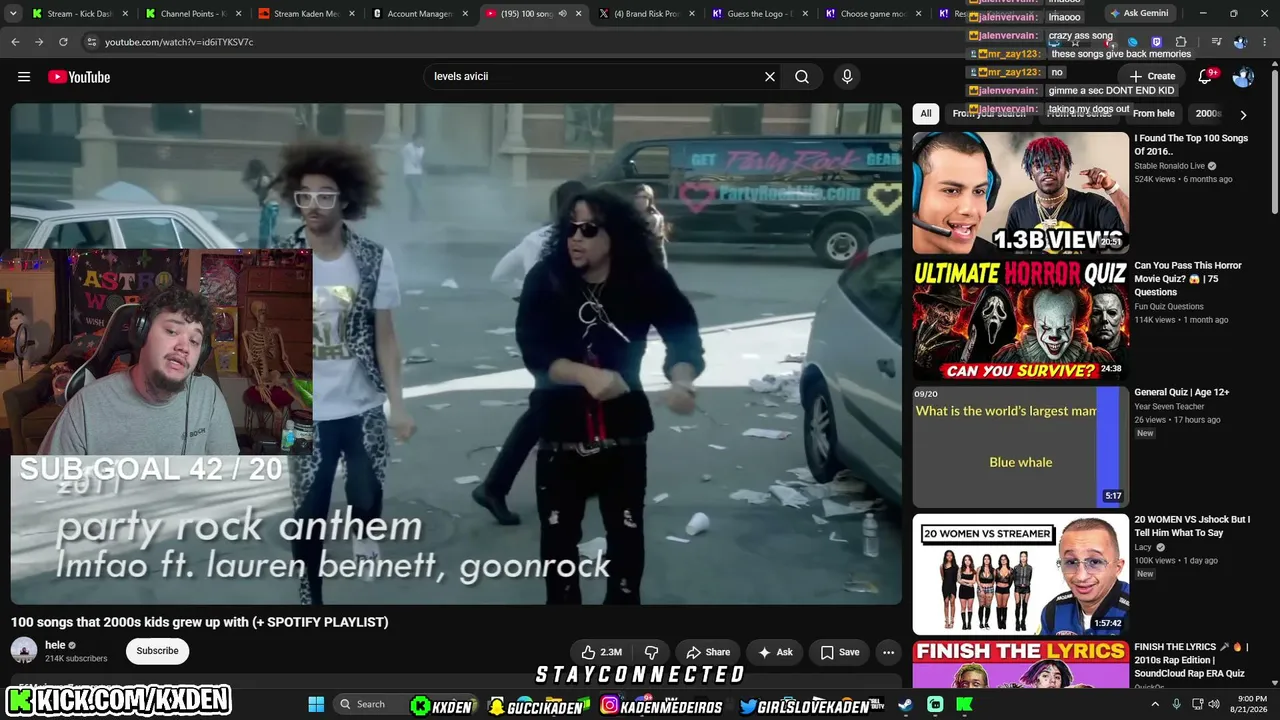Image resolution: width=1280 pixels, height=720 pixels.
Task: Reload the current page
Action: point(63,42)
